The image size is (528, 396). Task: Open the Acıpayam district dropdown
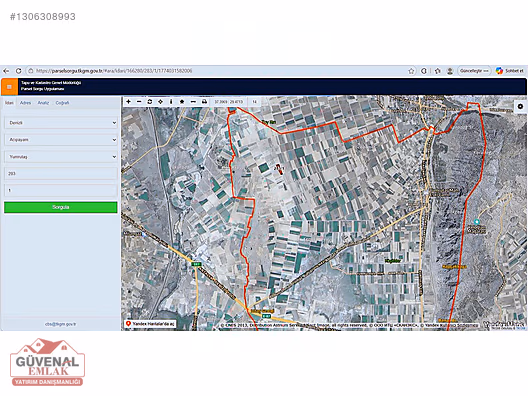[61, 140]
